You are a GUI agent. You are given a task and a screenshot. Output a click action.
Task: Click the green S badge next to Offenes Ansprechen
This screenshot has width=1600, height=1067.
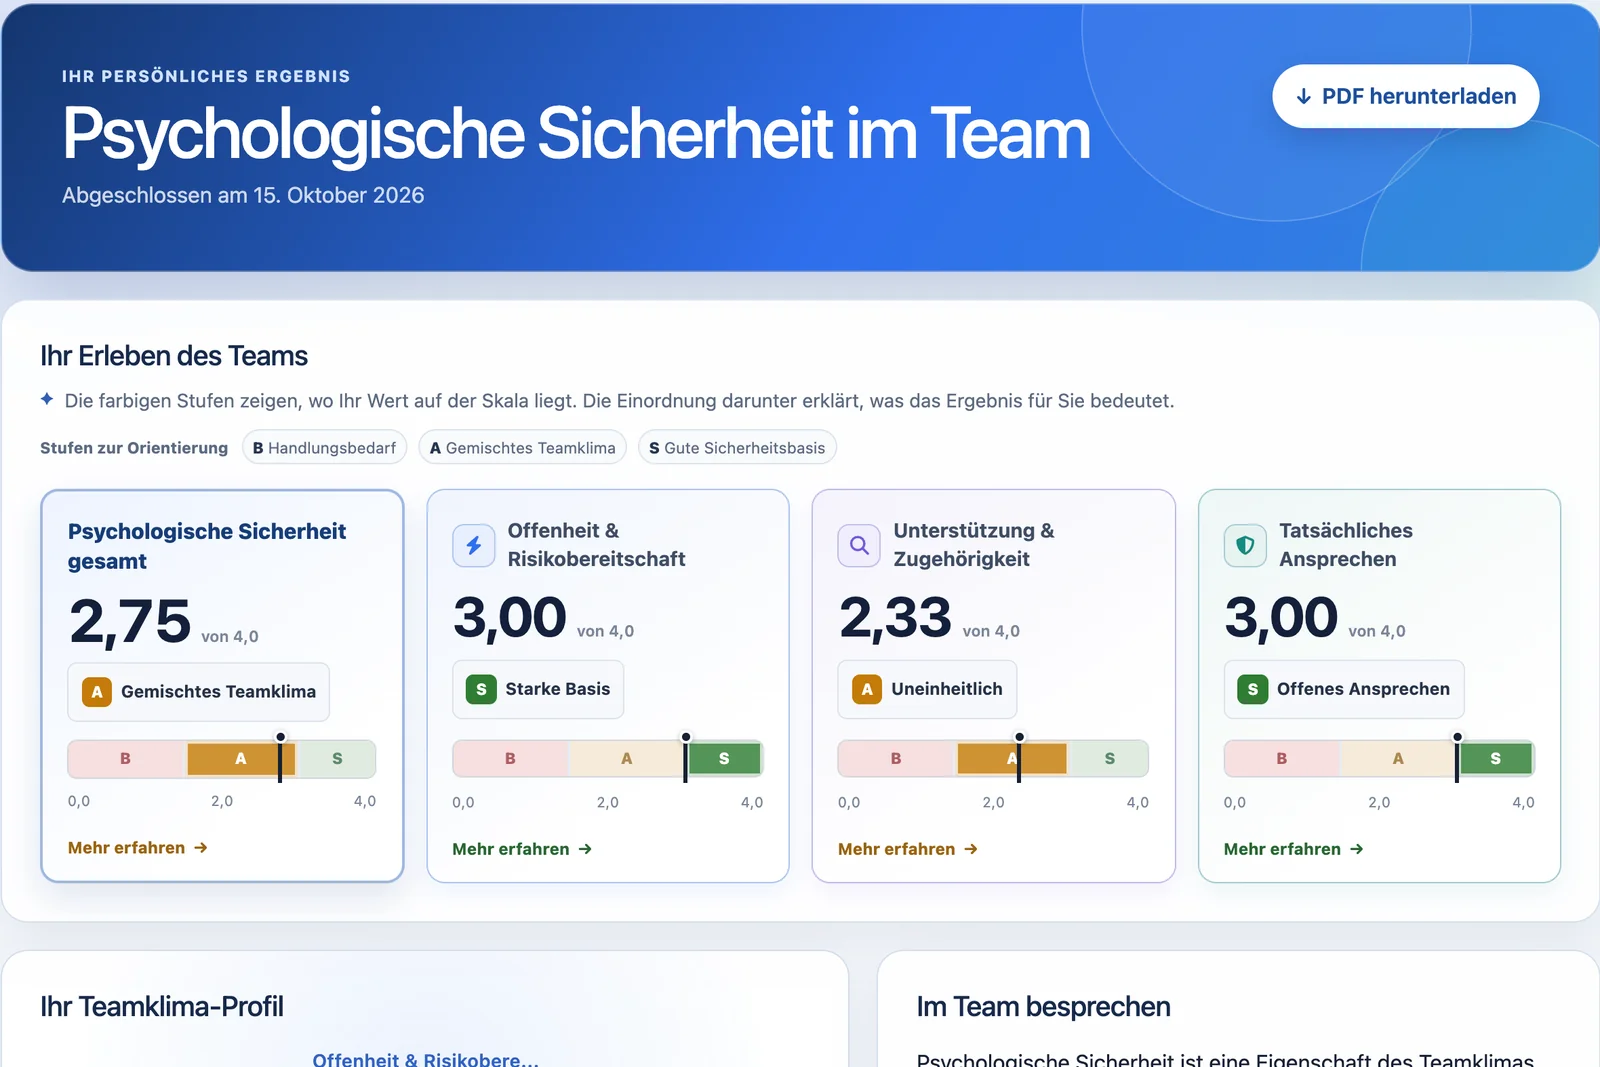(x=1253, y=689)
